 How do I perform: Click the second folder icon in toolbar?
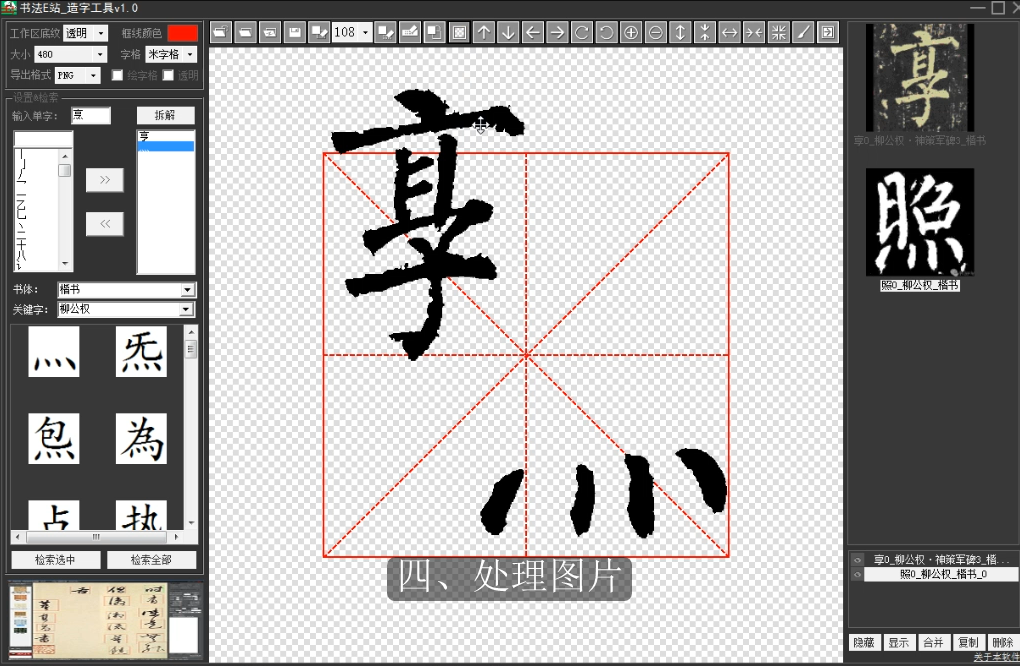pos(246,33)
